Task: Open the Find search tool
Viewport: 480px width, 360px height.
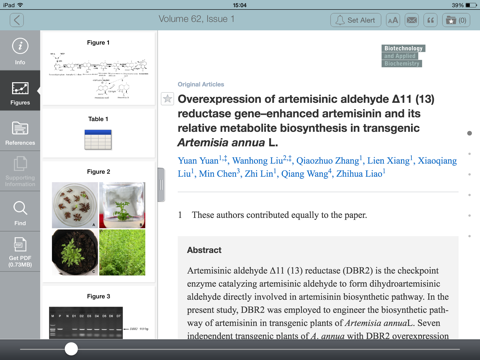Action: [20, 212]
